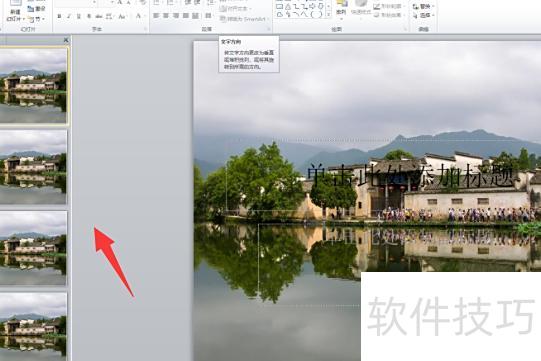Align text to the left
Screen dimensions: 541x361
pyautogui.click(x=156, y=16)
